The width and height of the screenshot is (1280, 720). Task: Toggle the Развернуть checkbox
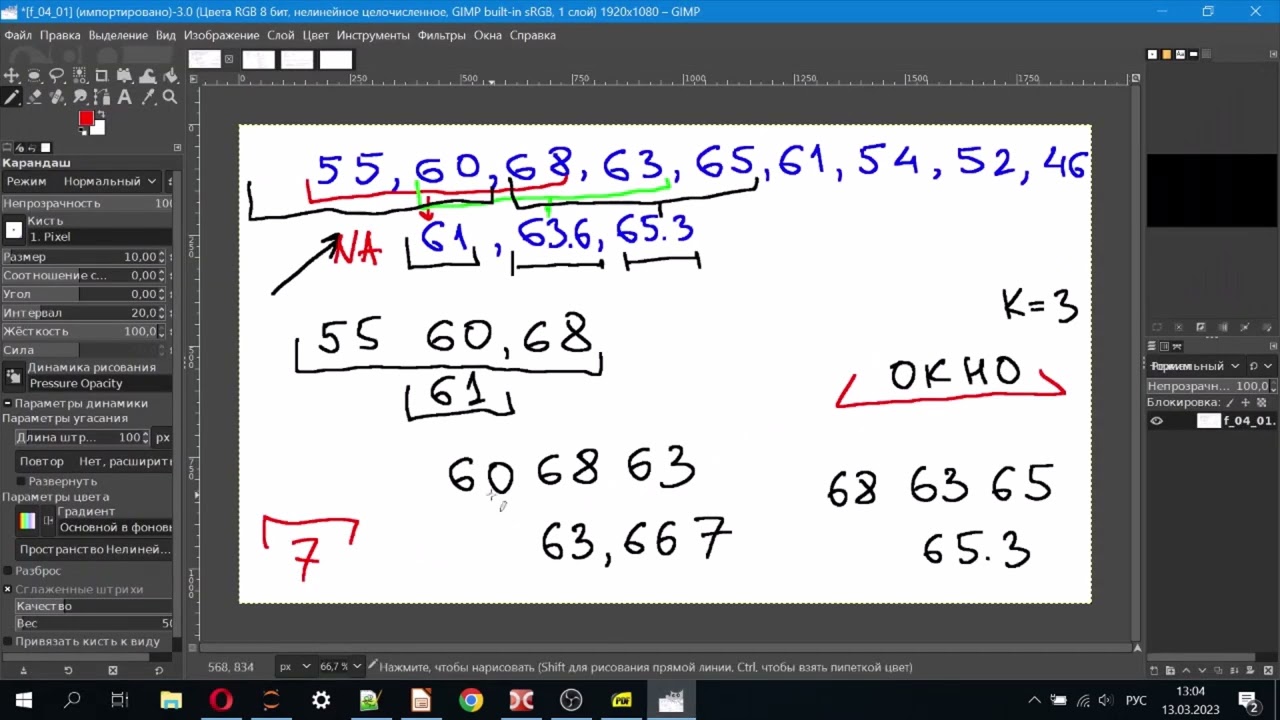pos(21,481)
